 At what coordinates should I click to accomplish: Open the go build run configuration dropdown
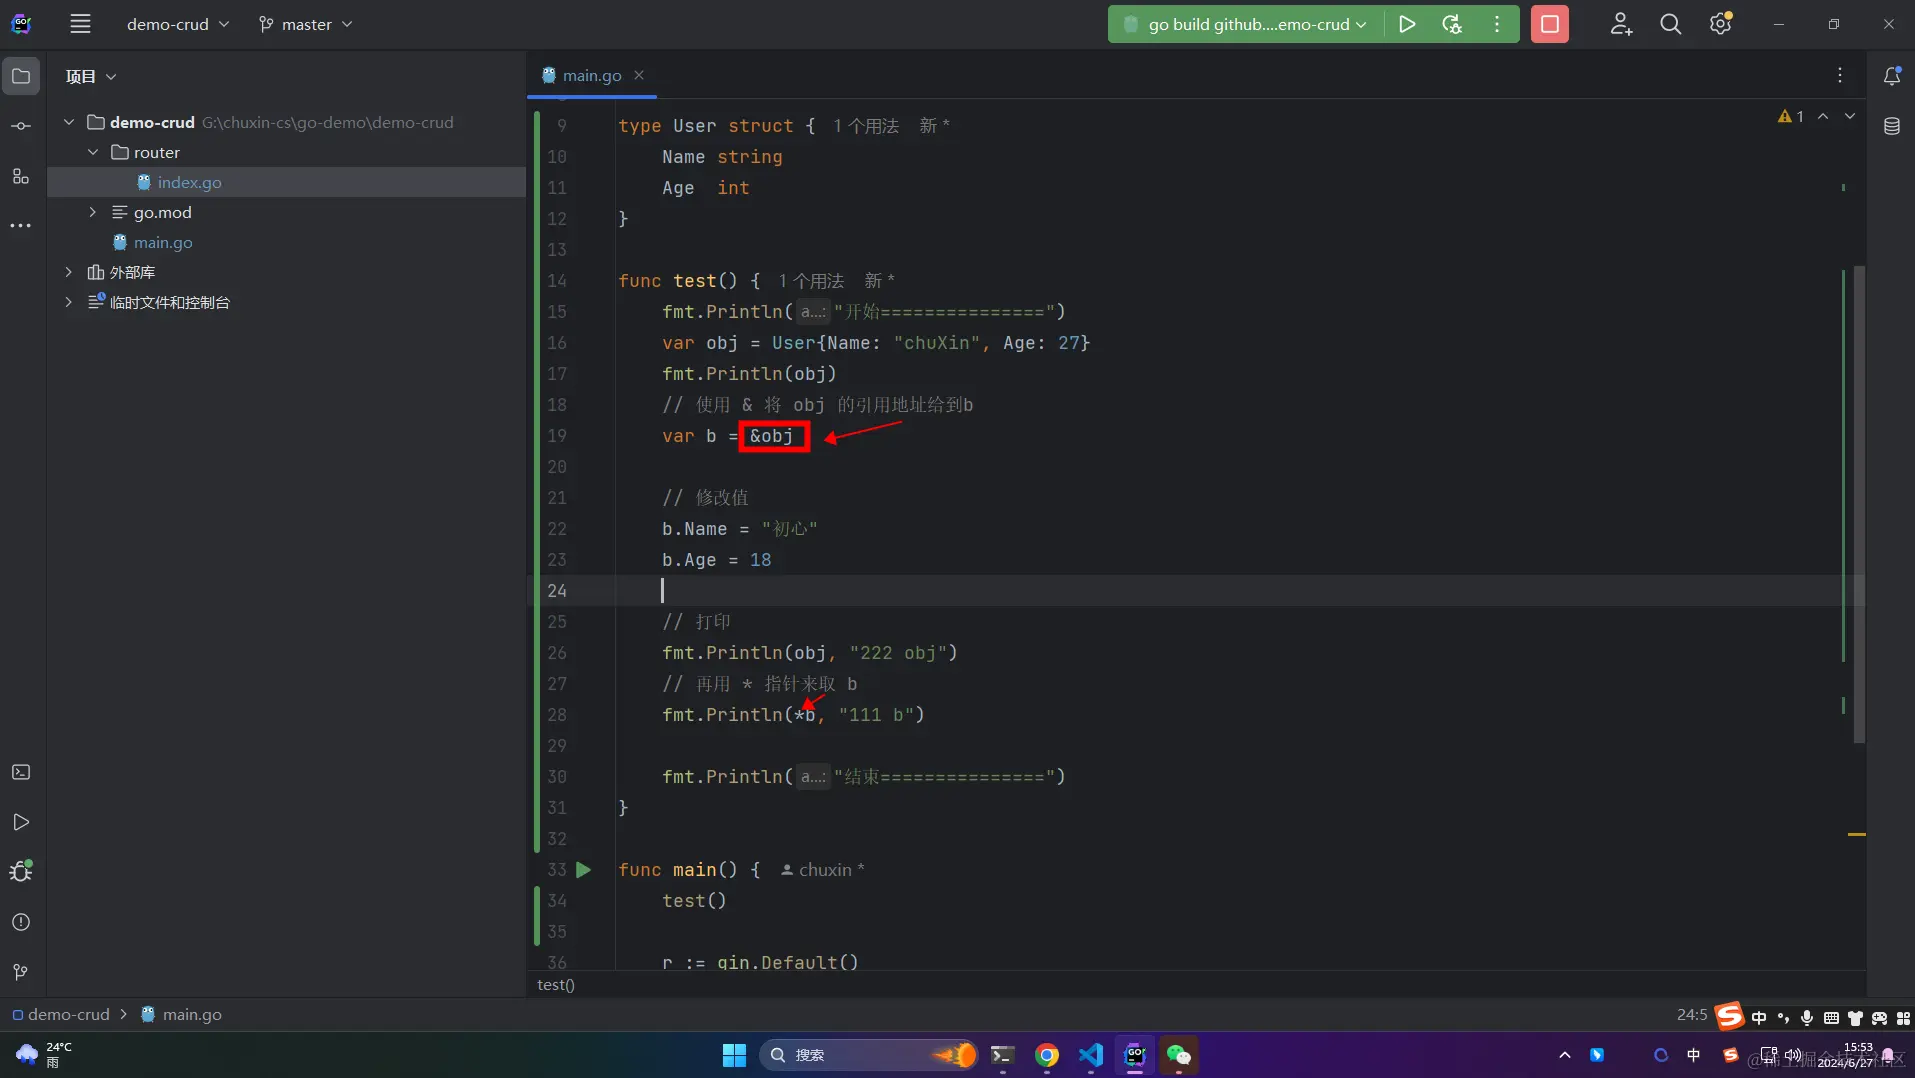pos(1246,24)
